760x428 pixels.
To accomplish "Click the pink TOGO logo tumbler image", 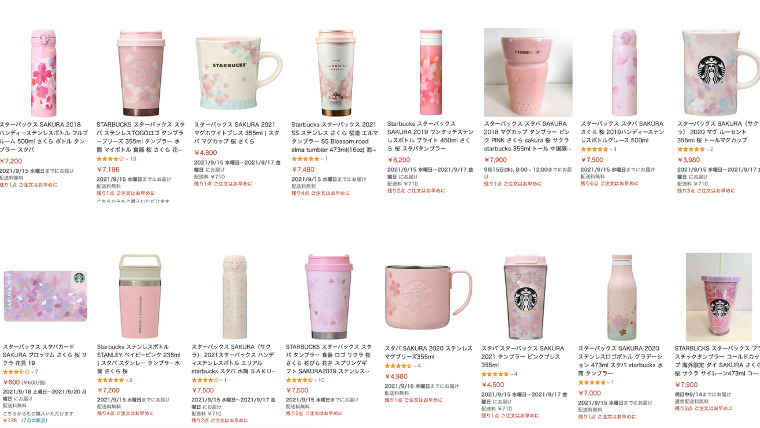I will 141,73.
